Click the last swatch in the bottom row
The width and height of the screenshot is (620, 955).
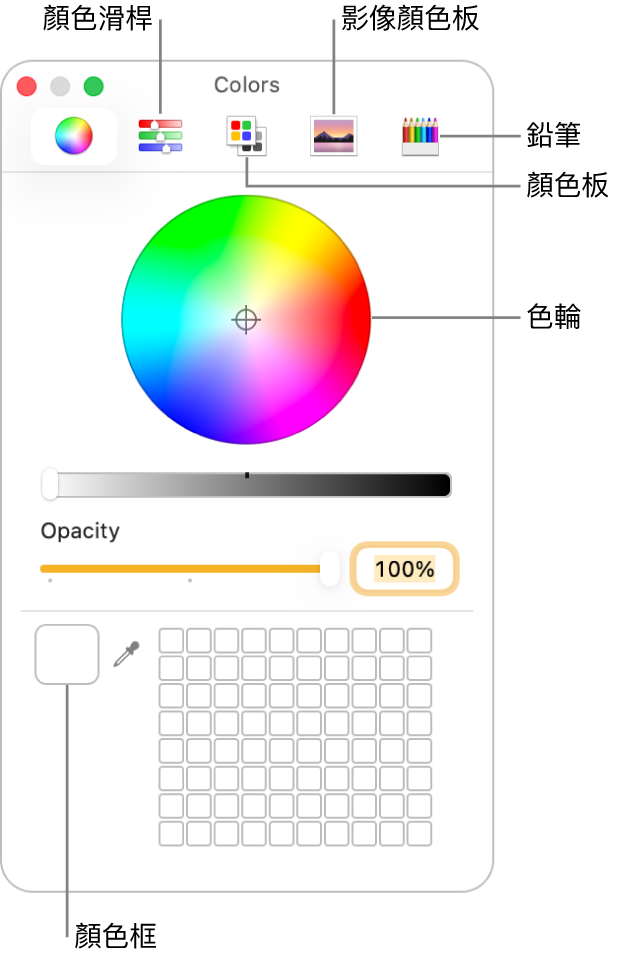(x=420, y=833)
